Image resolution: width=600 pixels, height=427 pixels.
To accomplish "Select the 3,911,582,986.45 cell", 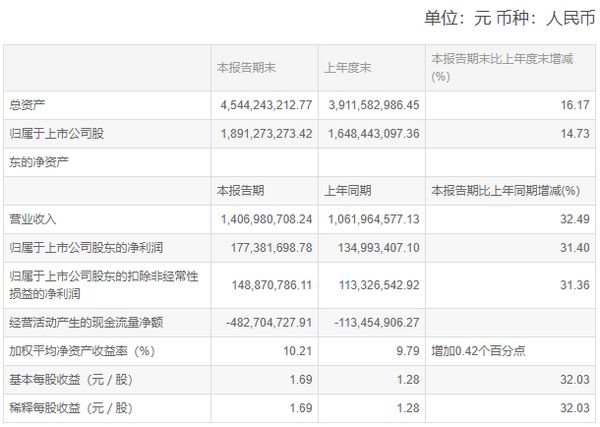I will pyautogui.click(x=370, y=101).
